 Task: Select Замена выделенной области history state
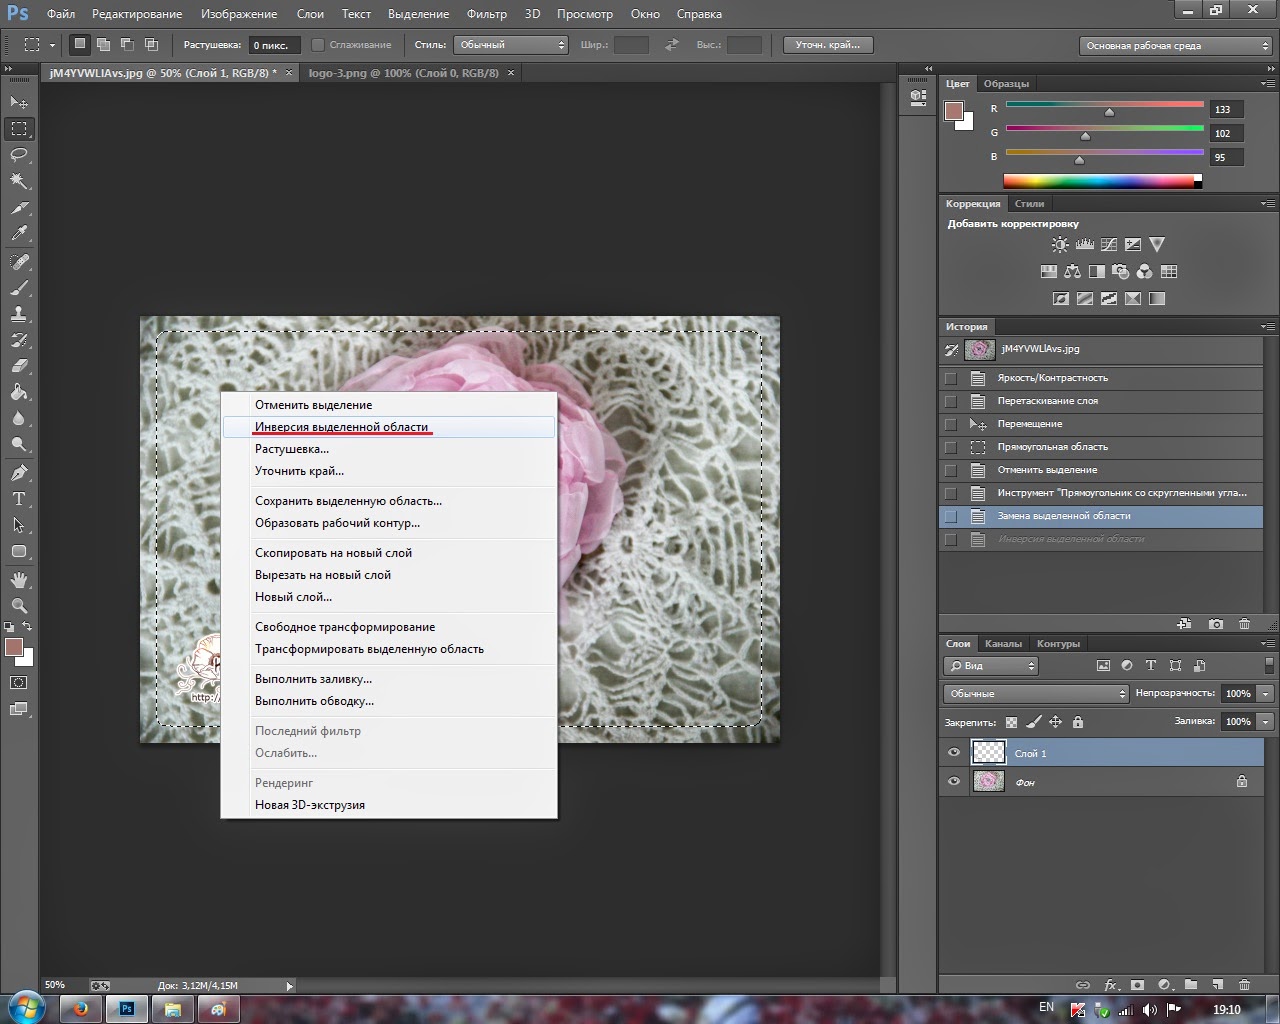[x=1101, y=516]
